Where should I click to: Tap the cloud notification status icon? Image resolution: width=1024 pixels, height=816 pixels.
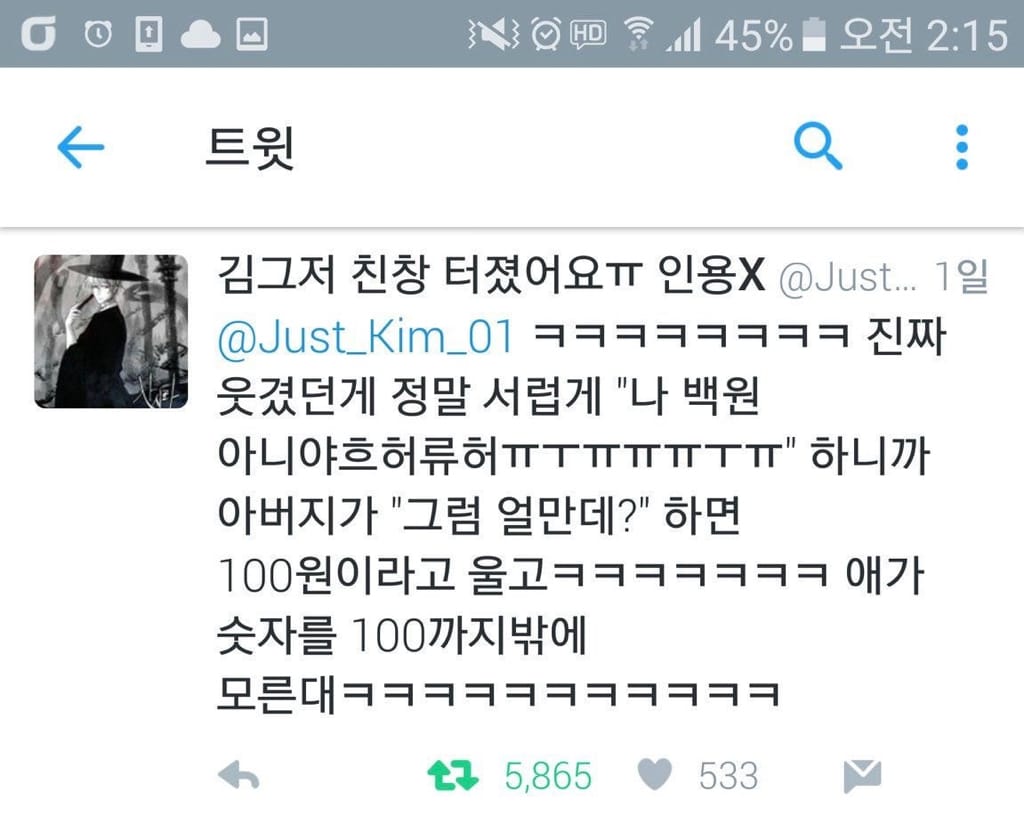click(200, 35)
